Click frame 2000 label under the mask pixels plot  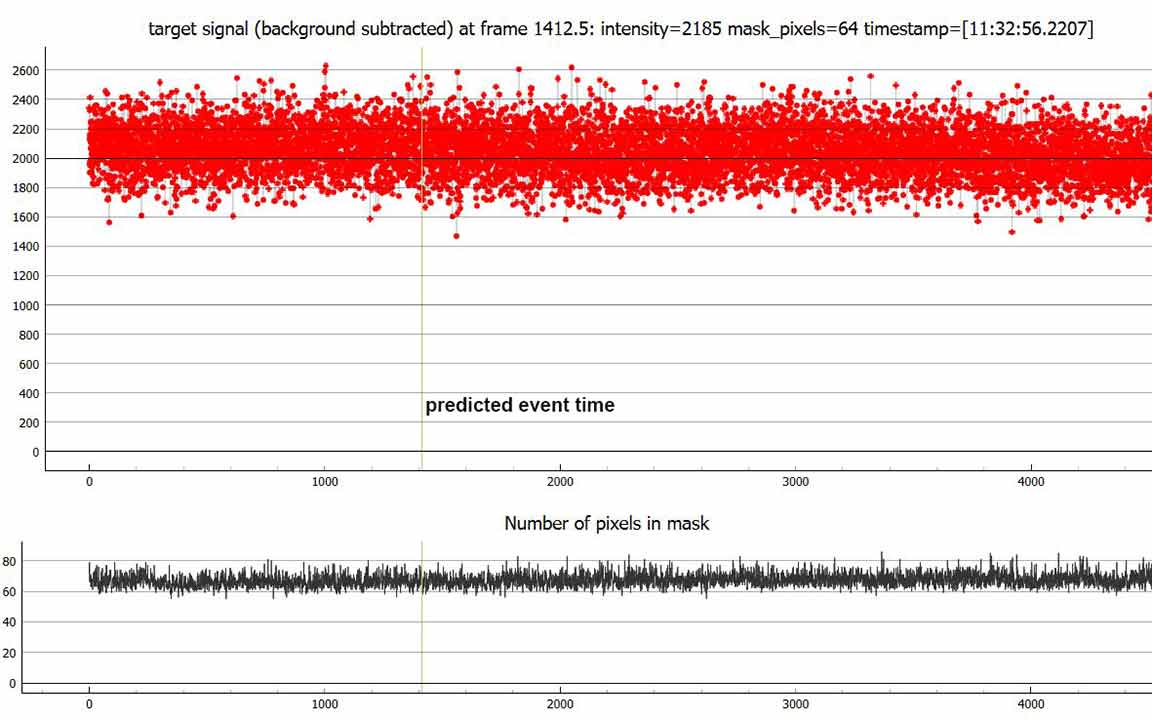(560, 704)
